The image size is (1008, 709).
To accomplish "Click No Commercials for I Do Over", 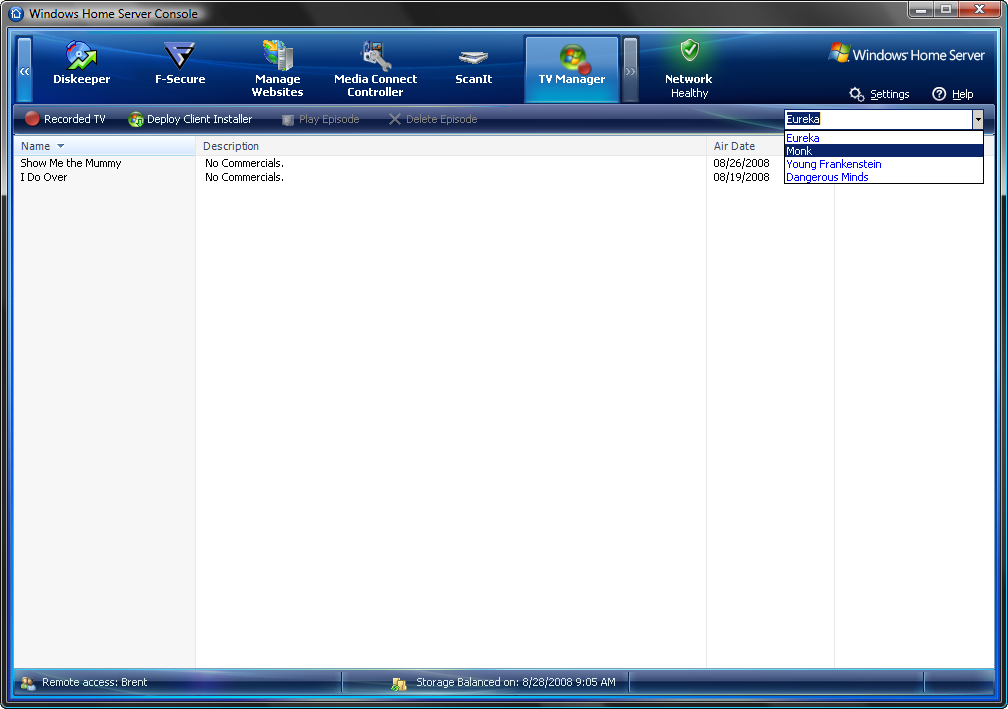I will pos(244,177).
